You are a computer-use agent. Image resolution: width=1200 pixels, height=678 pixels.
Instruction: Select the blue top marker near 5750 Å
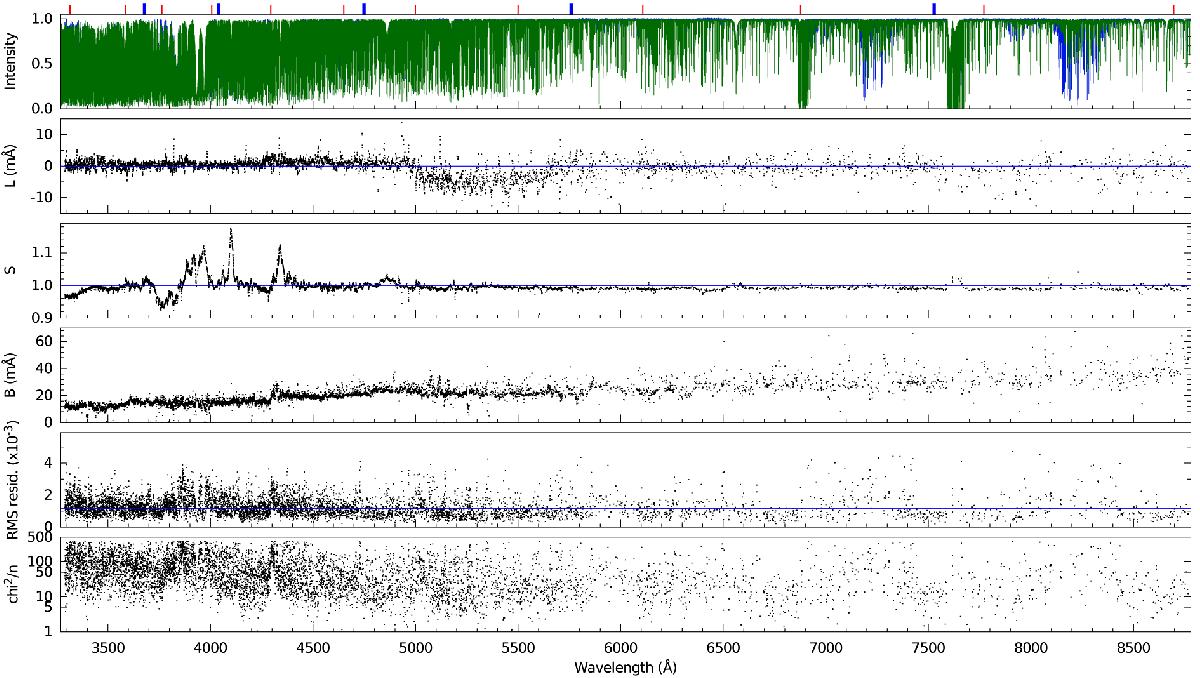tap(571, 9)
